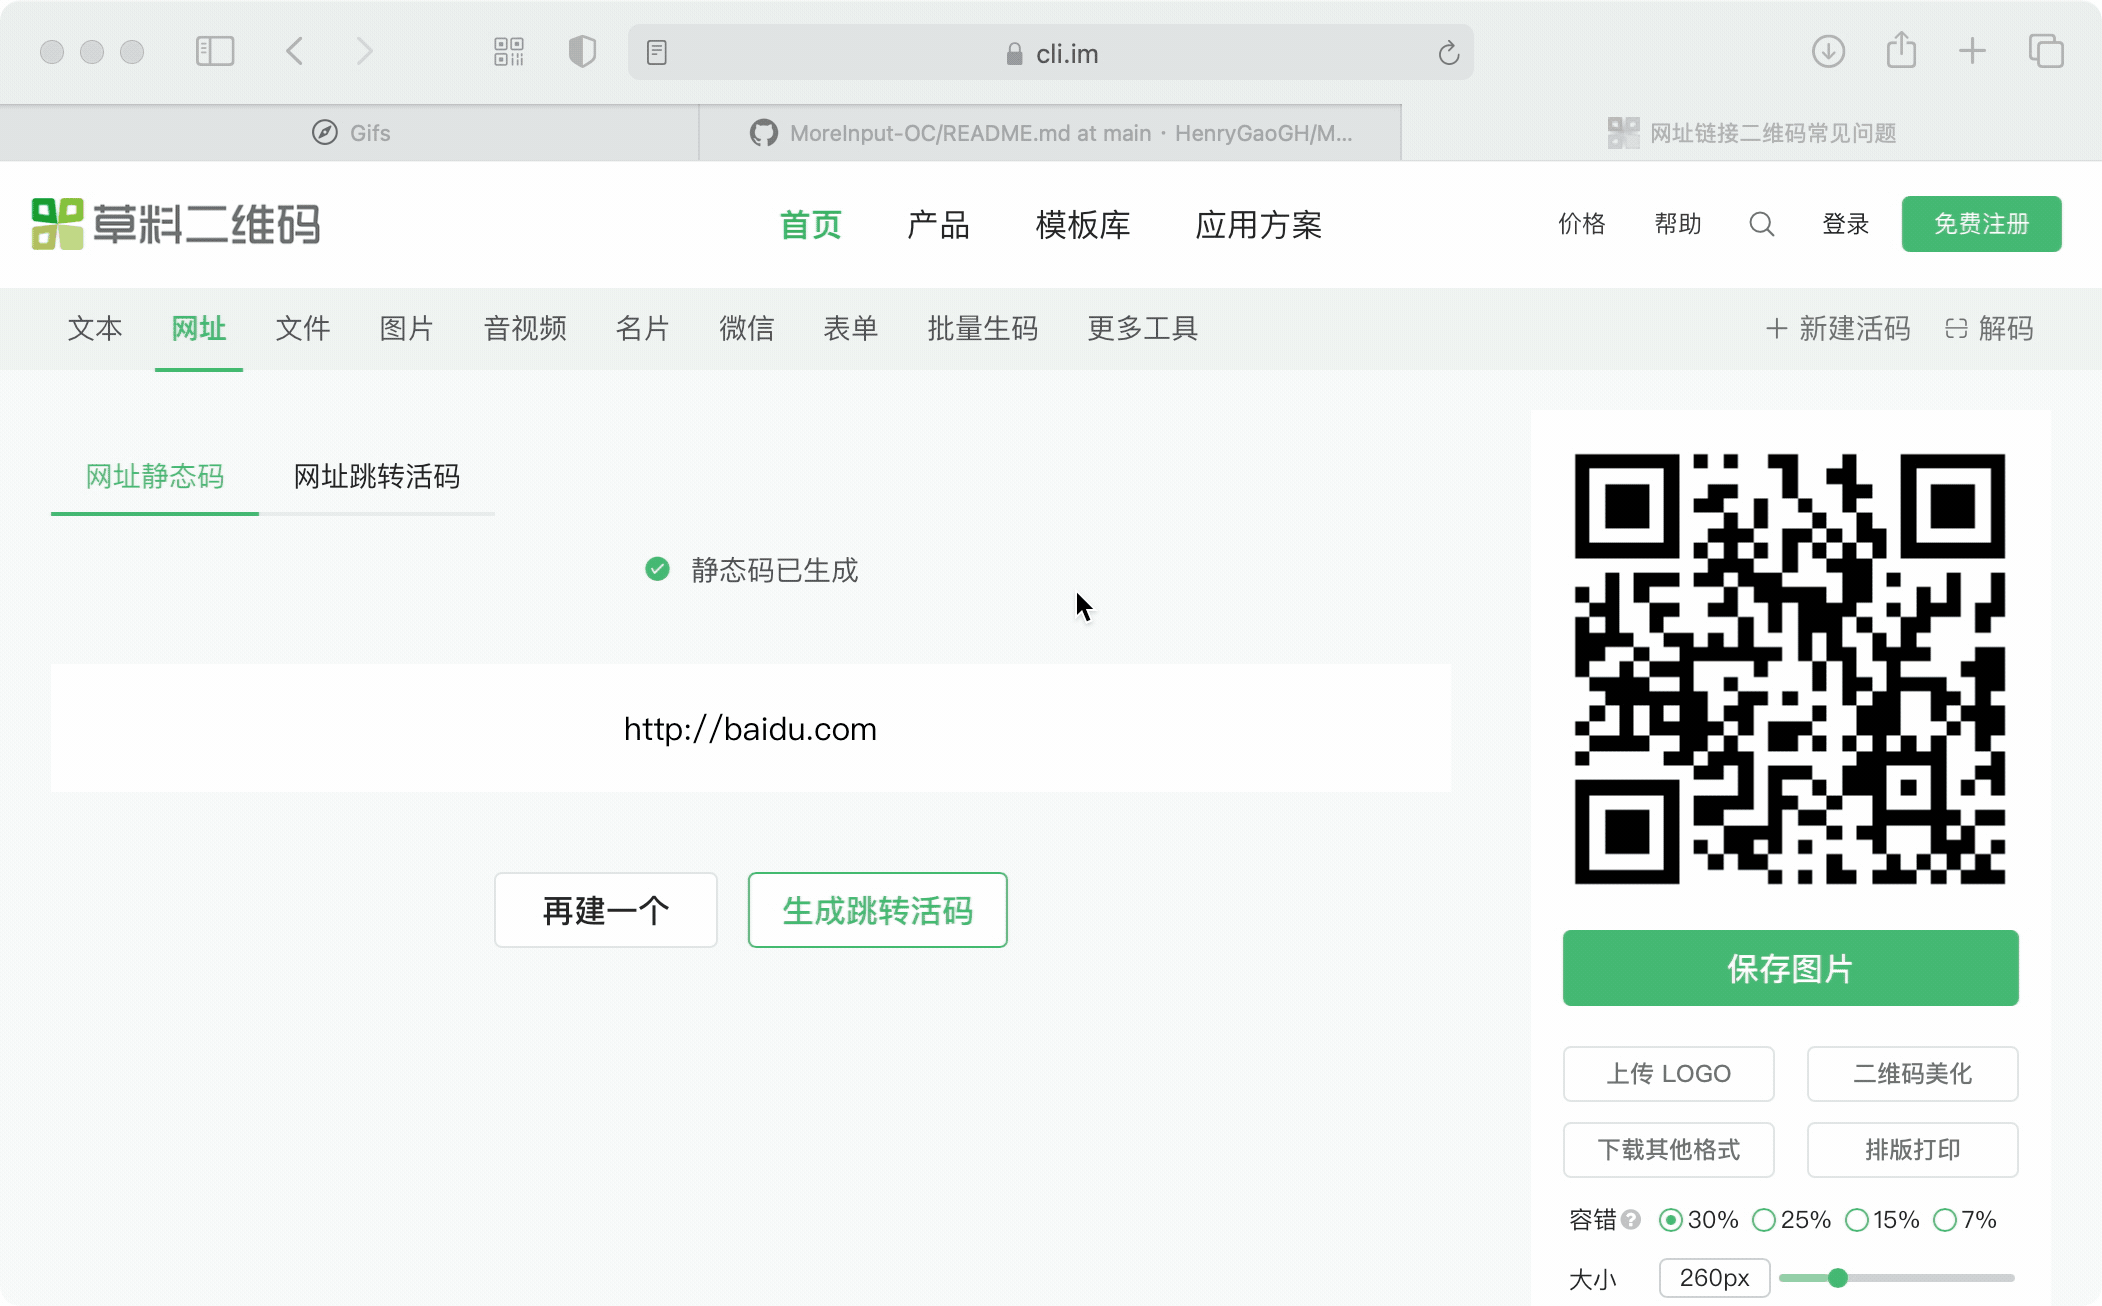Image resolution: width=2102 pixels, height=1306 pixels.
Task: Open the site search magnifier icon
Action: click(1762, 224)
